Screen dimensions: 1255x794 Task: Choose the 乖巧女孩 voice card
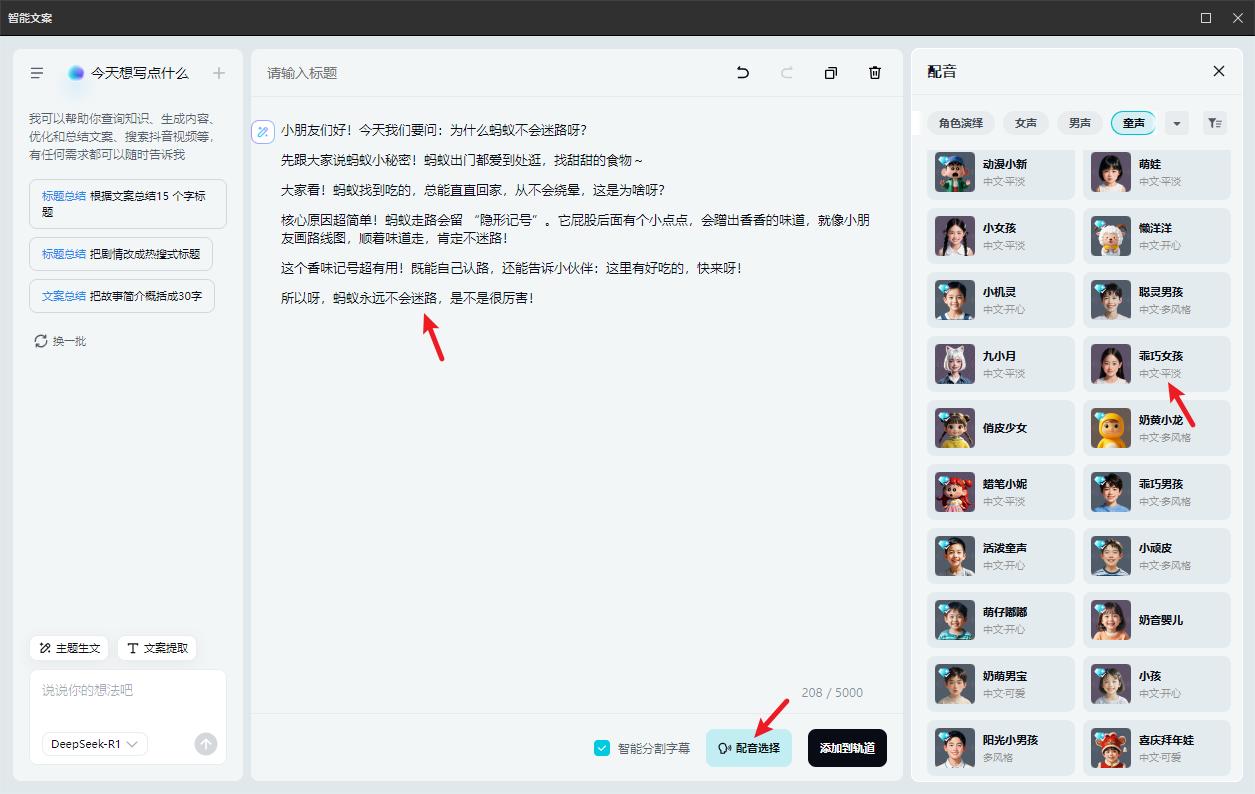click(1157, 364)
